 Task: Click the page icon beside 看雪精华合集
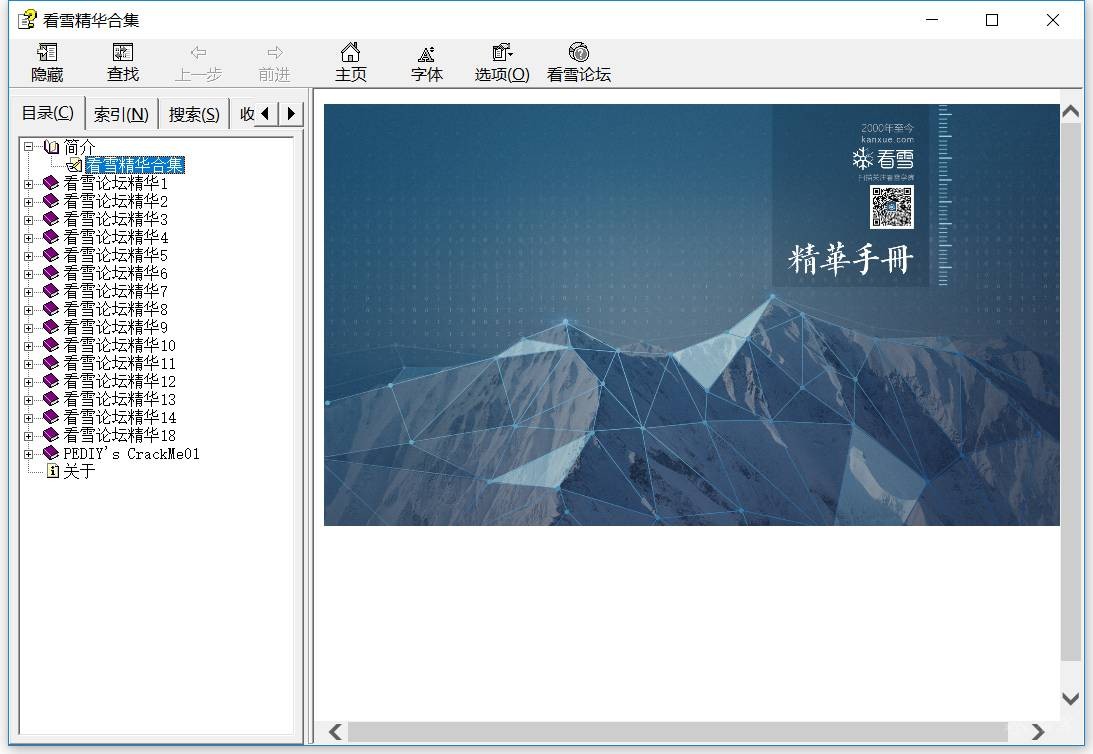click(x=75, y=165)
